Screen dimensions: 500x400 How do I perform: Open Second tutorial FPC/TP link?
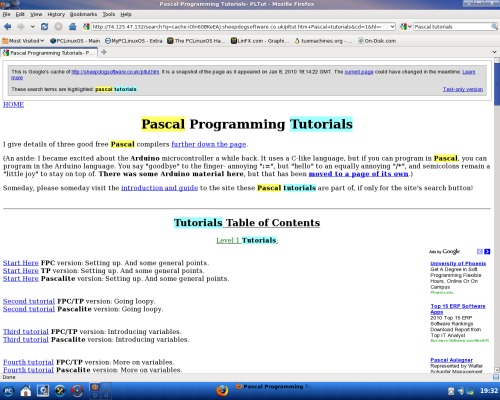click(29, 301)
